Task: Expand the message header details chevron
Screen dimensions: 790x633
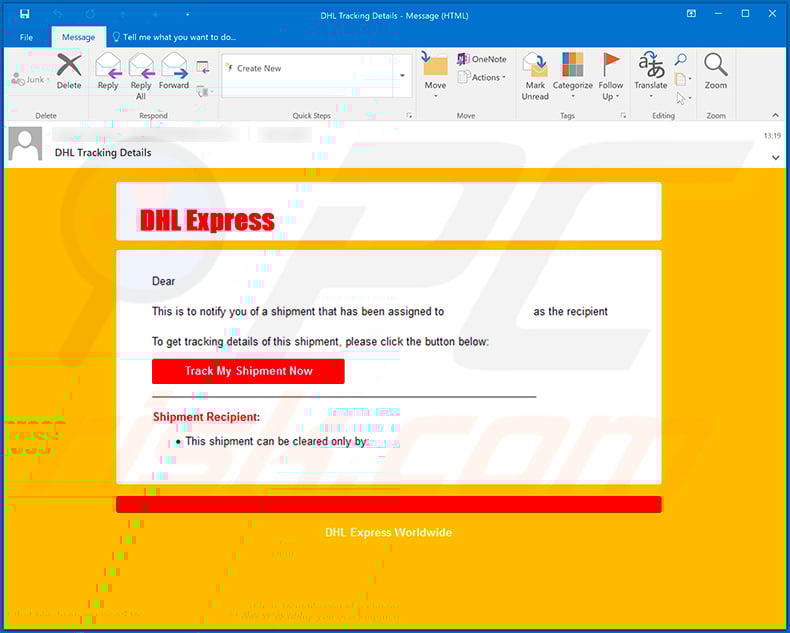Action: pyautogui.click(x=775, y=158)
